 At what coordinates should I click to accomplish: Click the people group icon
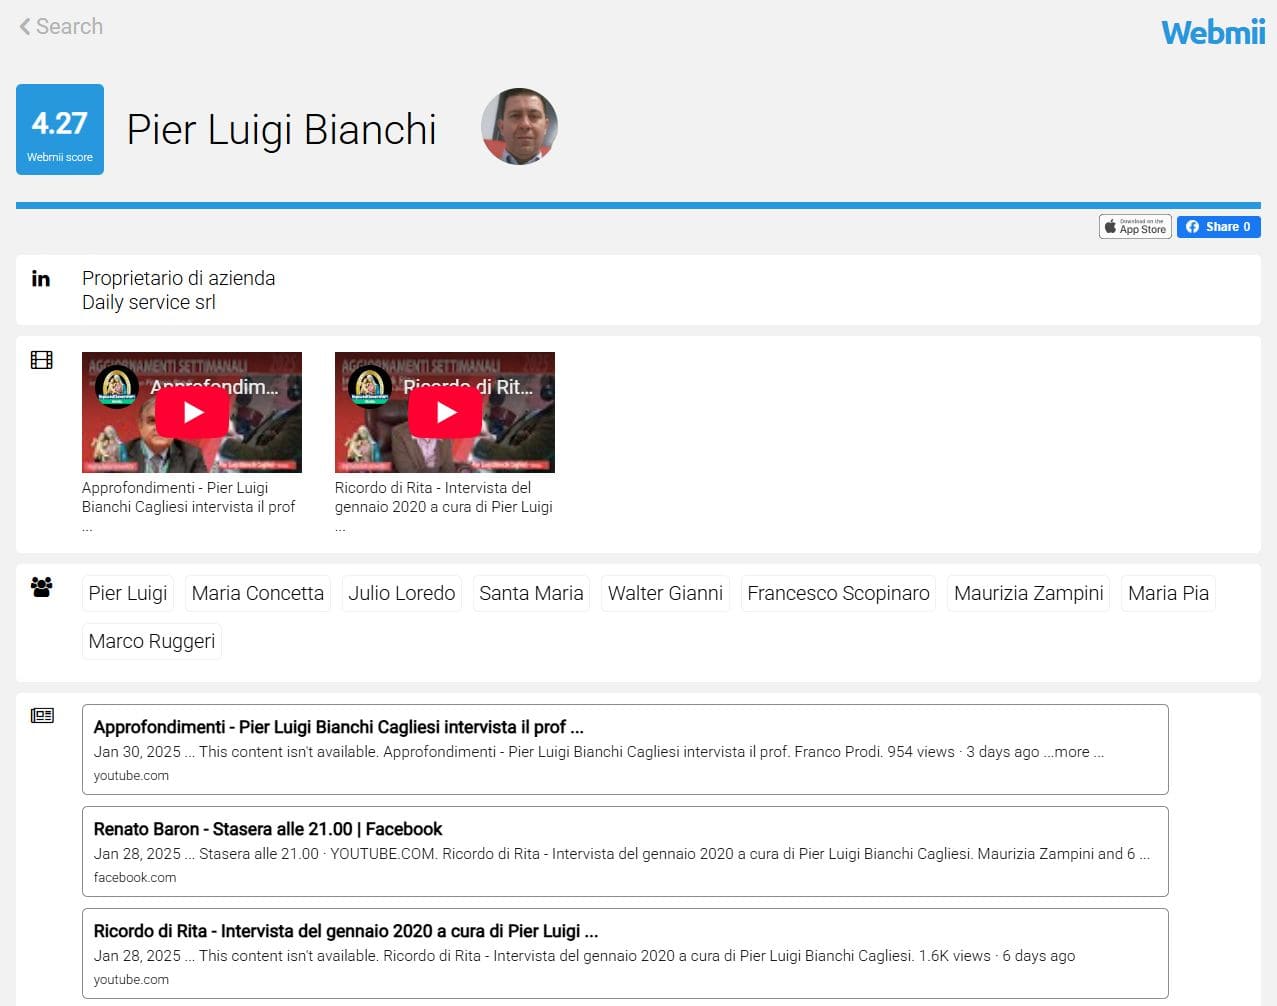42,587
